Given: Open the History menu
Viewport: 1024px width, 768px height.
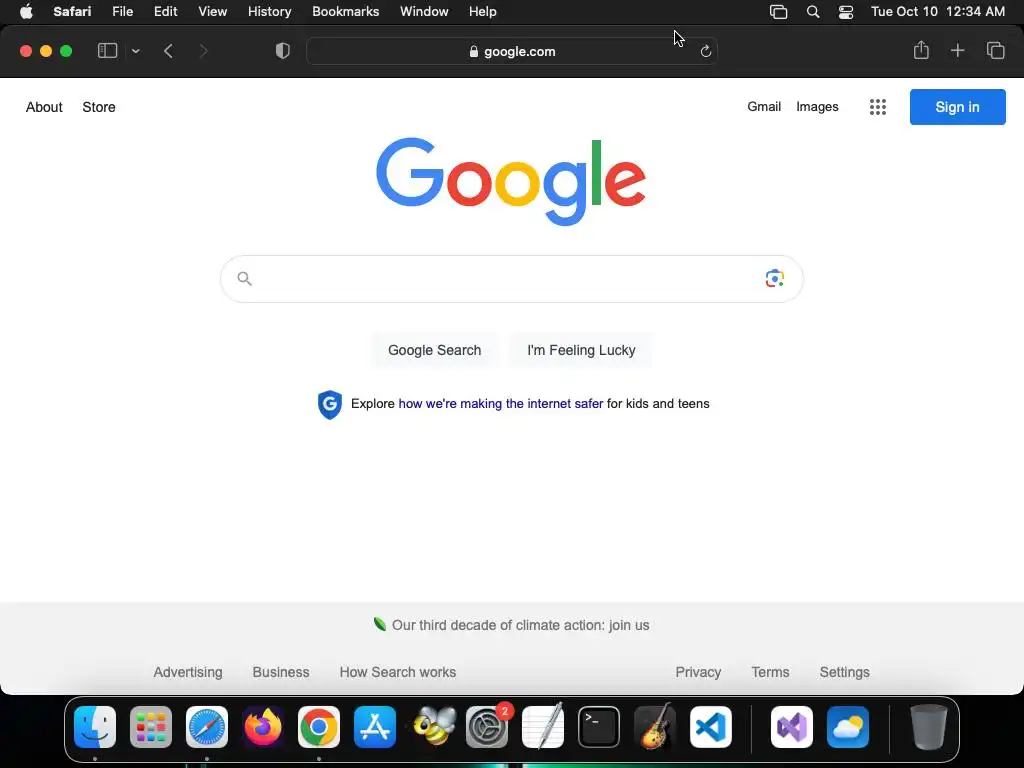Looking at the screenshot, I should [x=269, y=11].
